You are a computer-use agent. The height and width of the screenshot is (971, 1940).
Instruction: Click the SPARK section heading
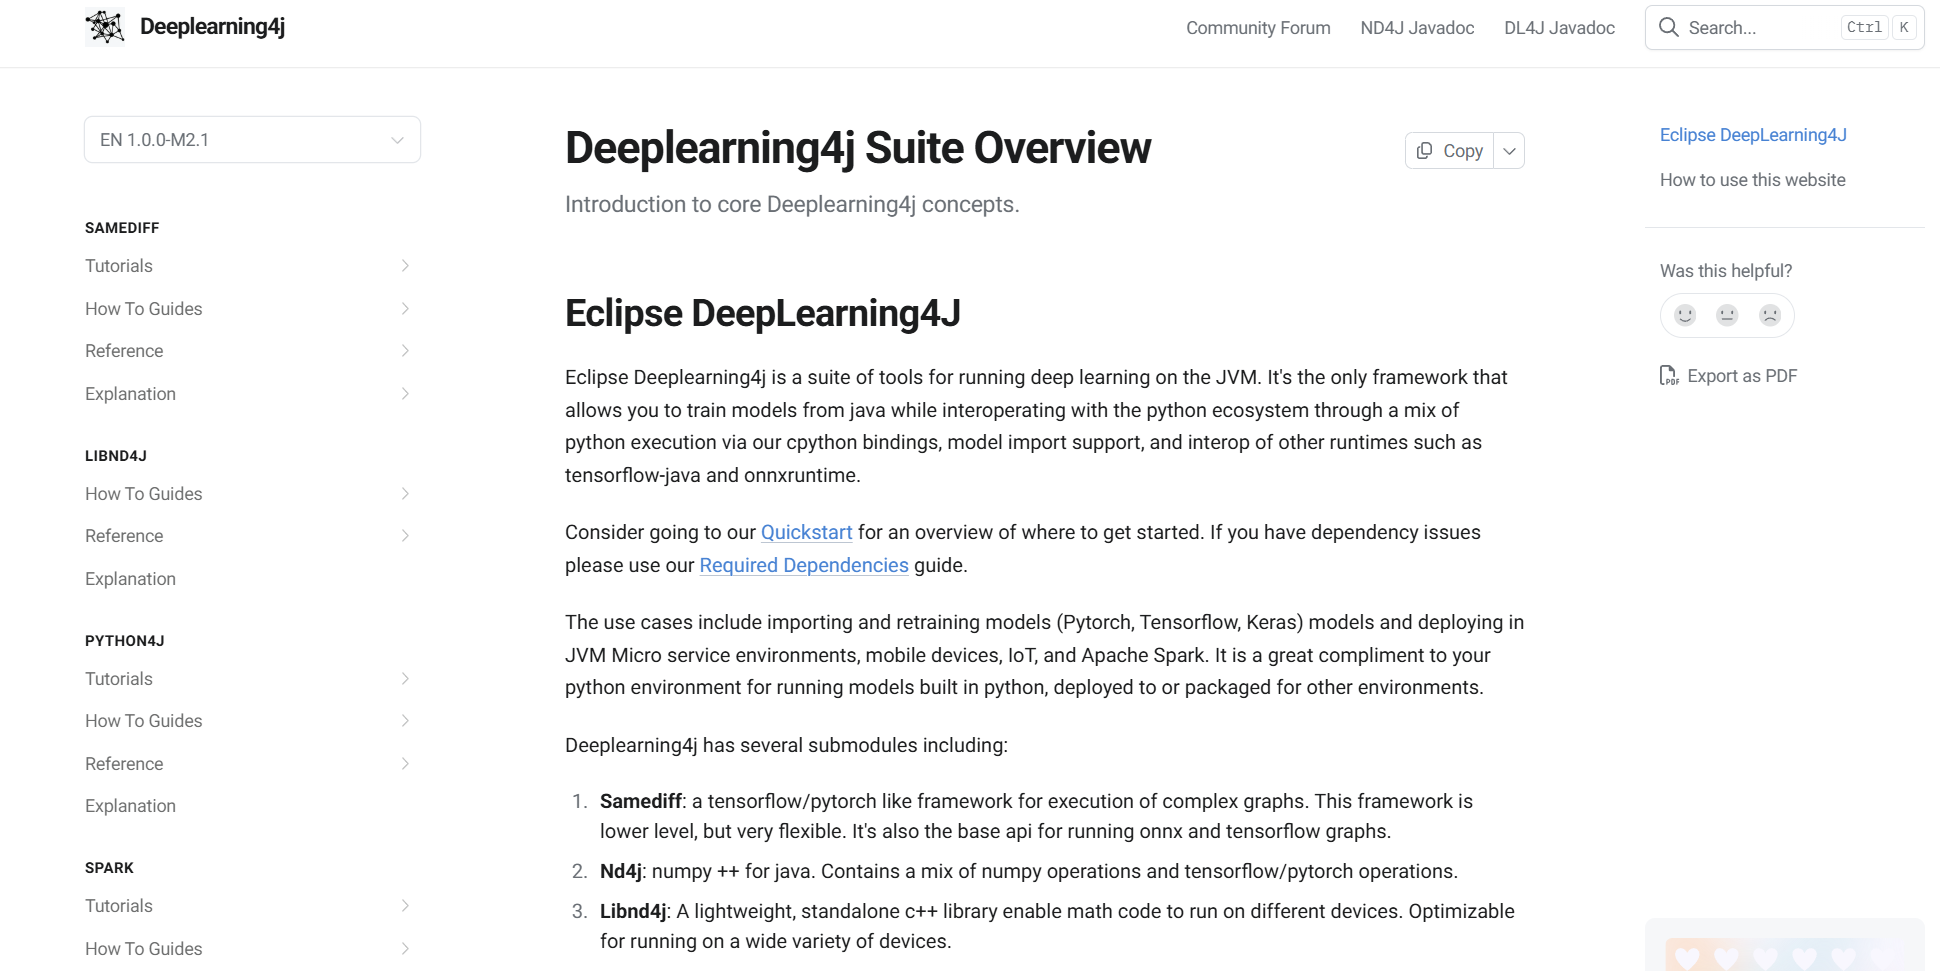[x=109, y=868]
